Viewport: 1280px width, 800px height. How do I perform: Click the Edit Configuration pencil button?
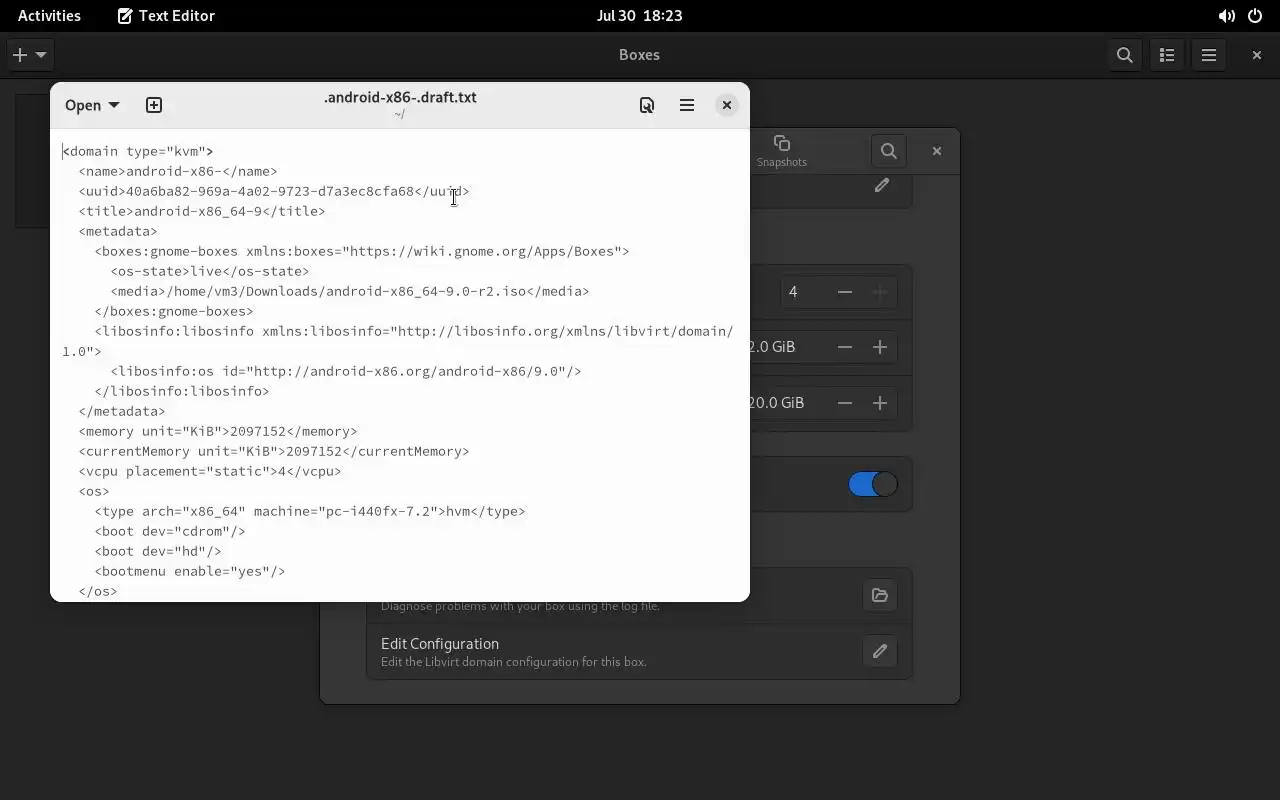click(x=880, y=651)
